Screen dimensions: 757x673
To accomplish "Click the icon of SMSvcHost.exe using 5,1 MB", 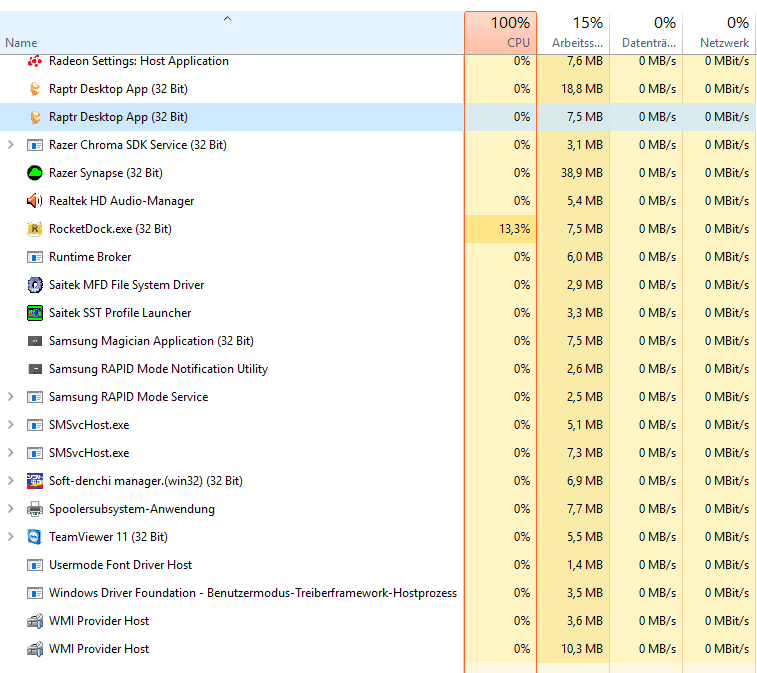I will (x=35, y=425).
